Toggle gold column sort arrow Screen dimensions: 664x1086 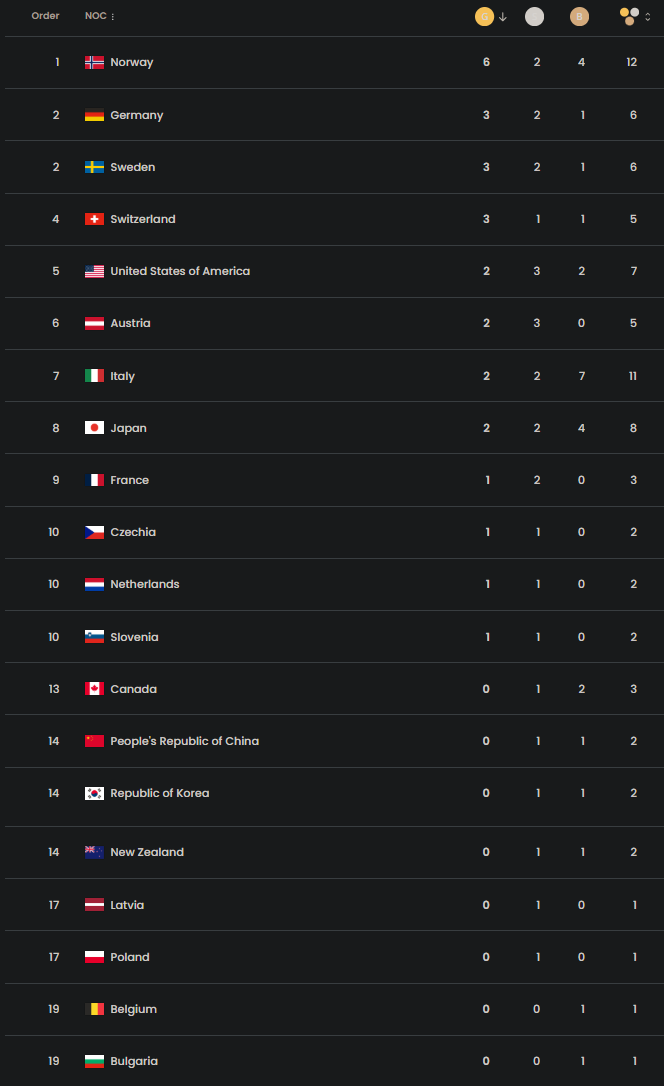coord(503,16)
